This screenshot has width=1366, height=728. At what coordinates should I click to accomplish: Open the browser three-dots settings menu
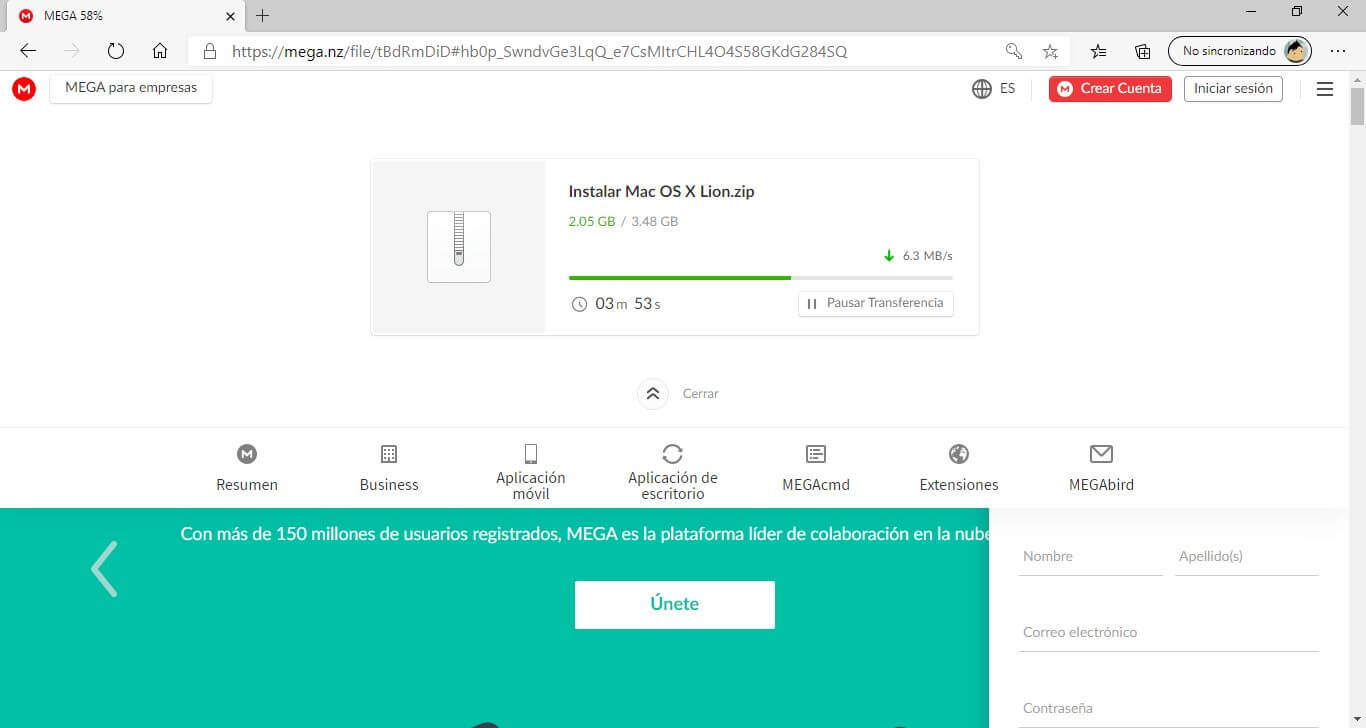pos(1338,51)
